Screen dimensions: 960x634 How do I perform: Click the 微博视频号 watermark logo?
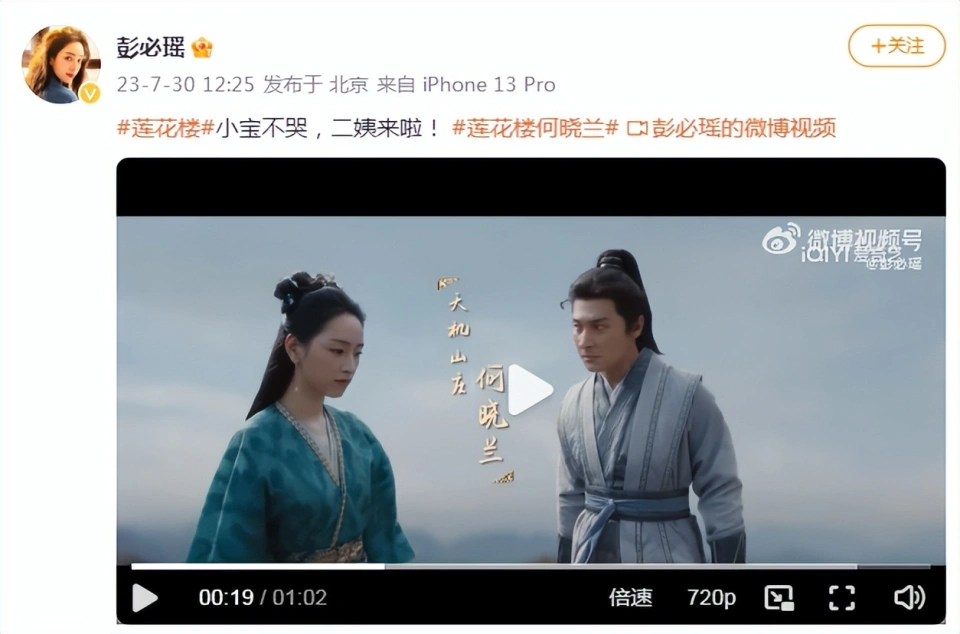pyautogui.click(x=842, y=240)
